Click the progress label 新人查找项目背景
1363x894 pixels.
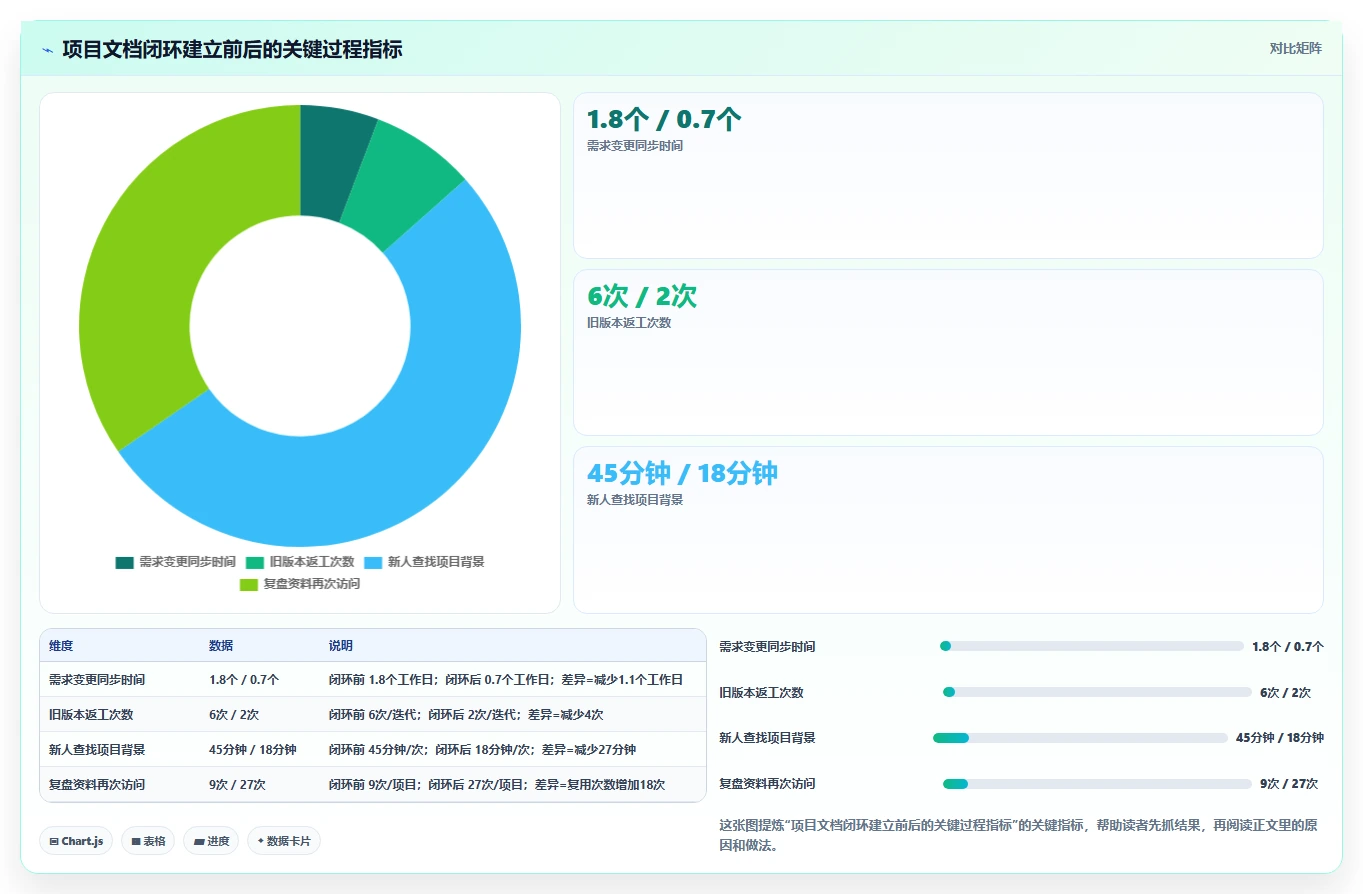pos(767,738)
